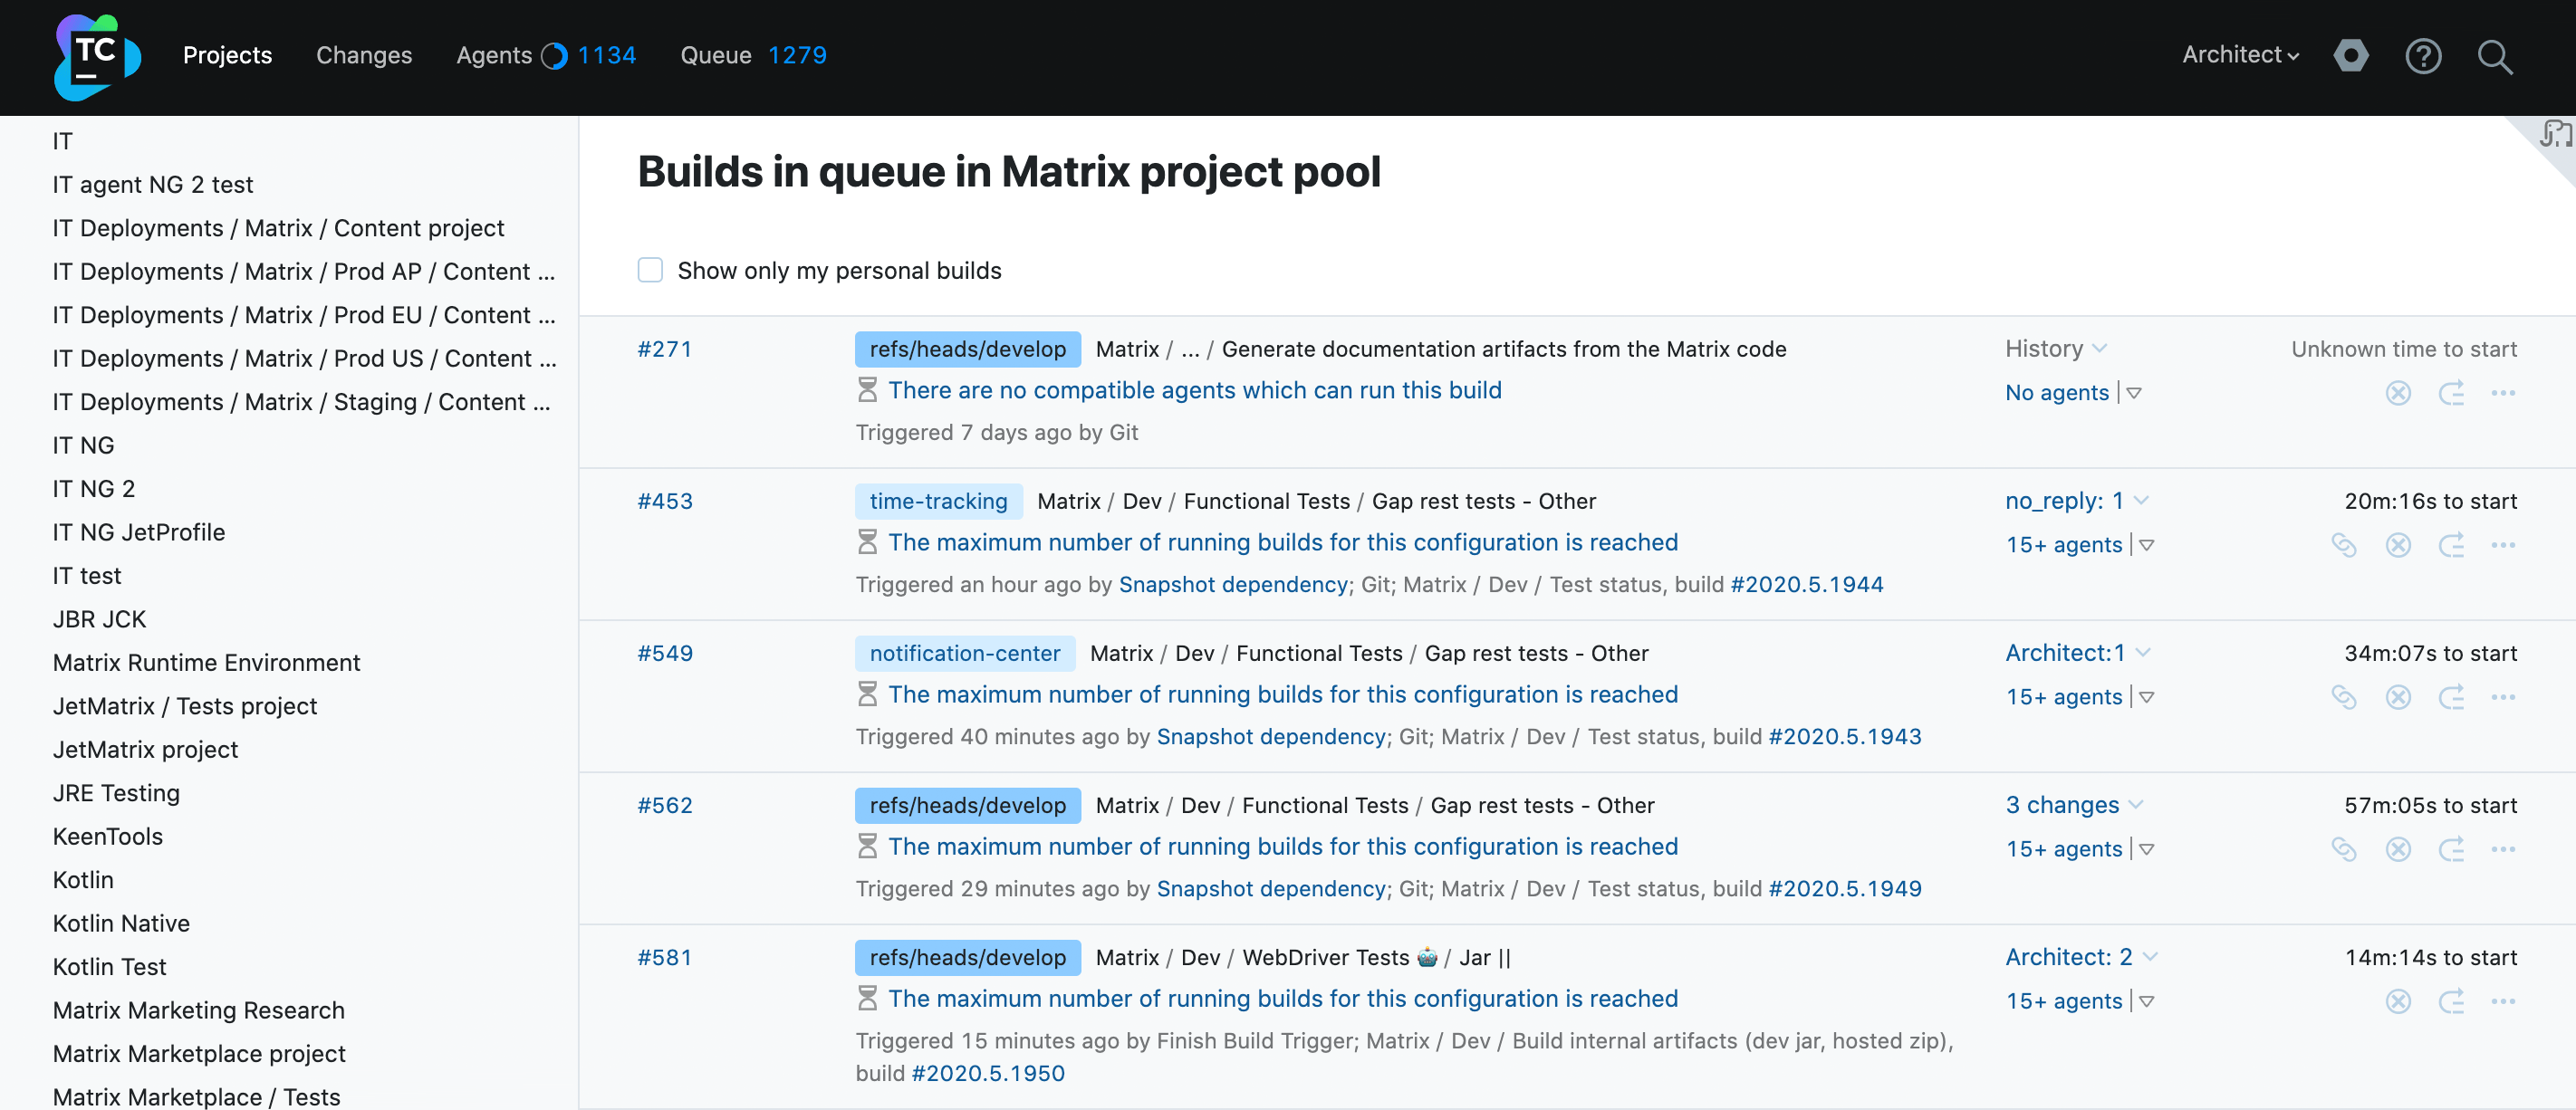Image resolution: width=2576 pixels, height=1110 pixels.
Task: Go to Projects in top navigation
Action: point(227,56)
